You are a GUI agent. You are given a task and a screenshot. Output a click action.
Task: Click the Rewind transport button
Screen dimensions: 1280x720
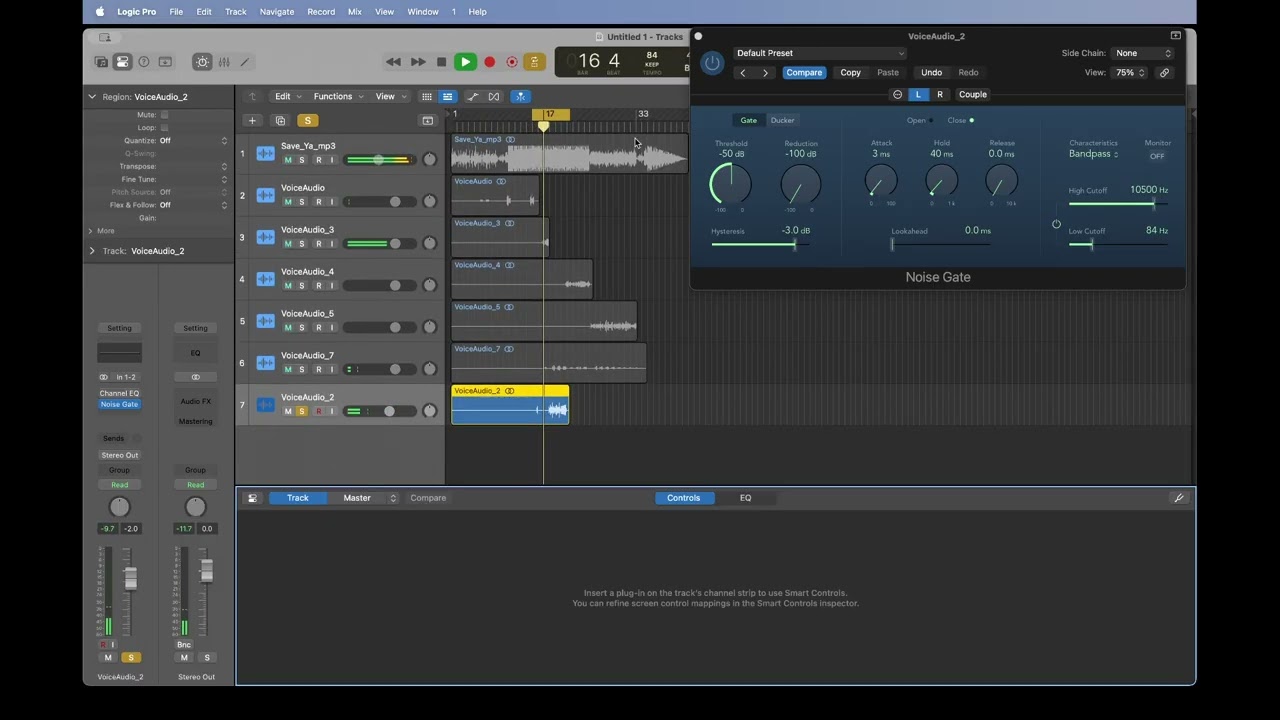[x=393, y=62]
